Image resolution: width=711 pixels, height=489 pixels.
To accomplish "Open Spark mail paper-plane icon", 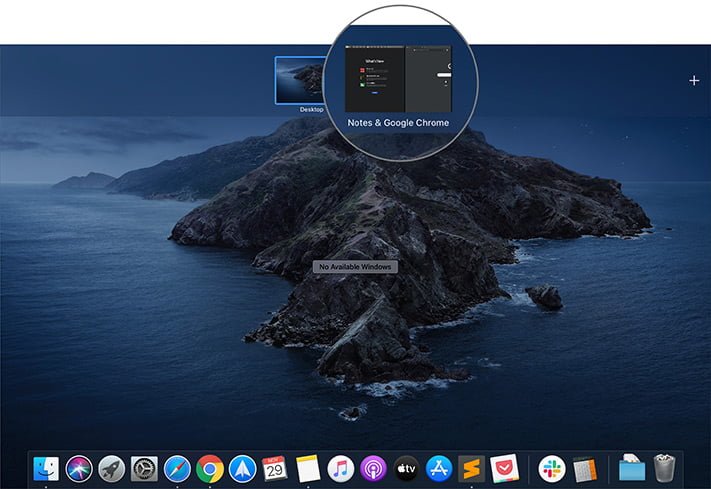I will (x=243, y=469).
